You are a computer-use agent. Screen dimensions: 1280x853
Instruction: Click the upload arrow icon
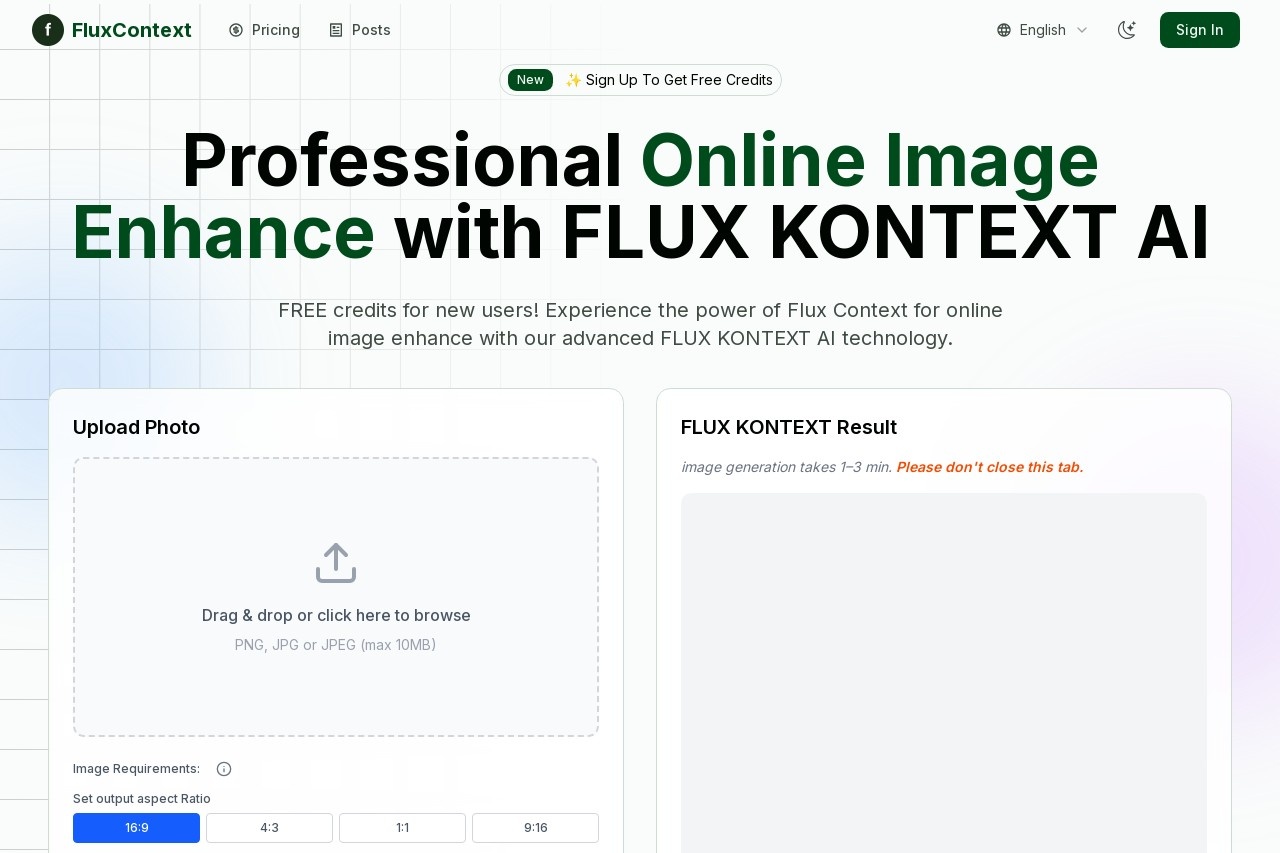tap(336, 563)
